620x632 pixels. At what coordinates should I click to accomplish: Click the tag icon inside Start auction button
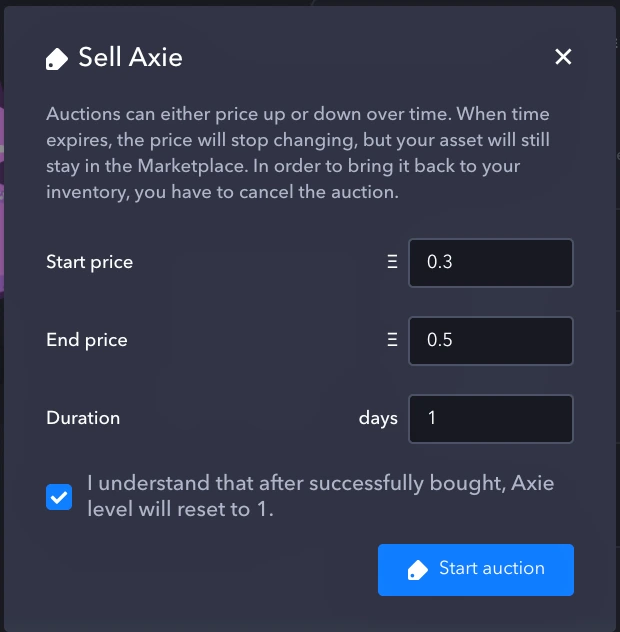click(x=417, y=570)
